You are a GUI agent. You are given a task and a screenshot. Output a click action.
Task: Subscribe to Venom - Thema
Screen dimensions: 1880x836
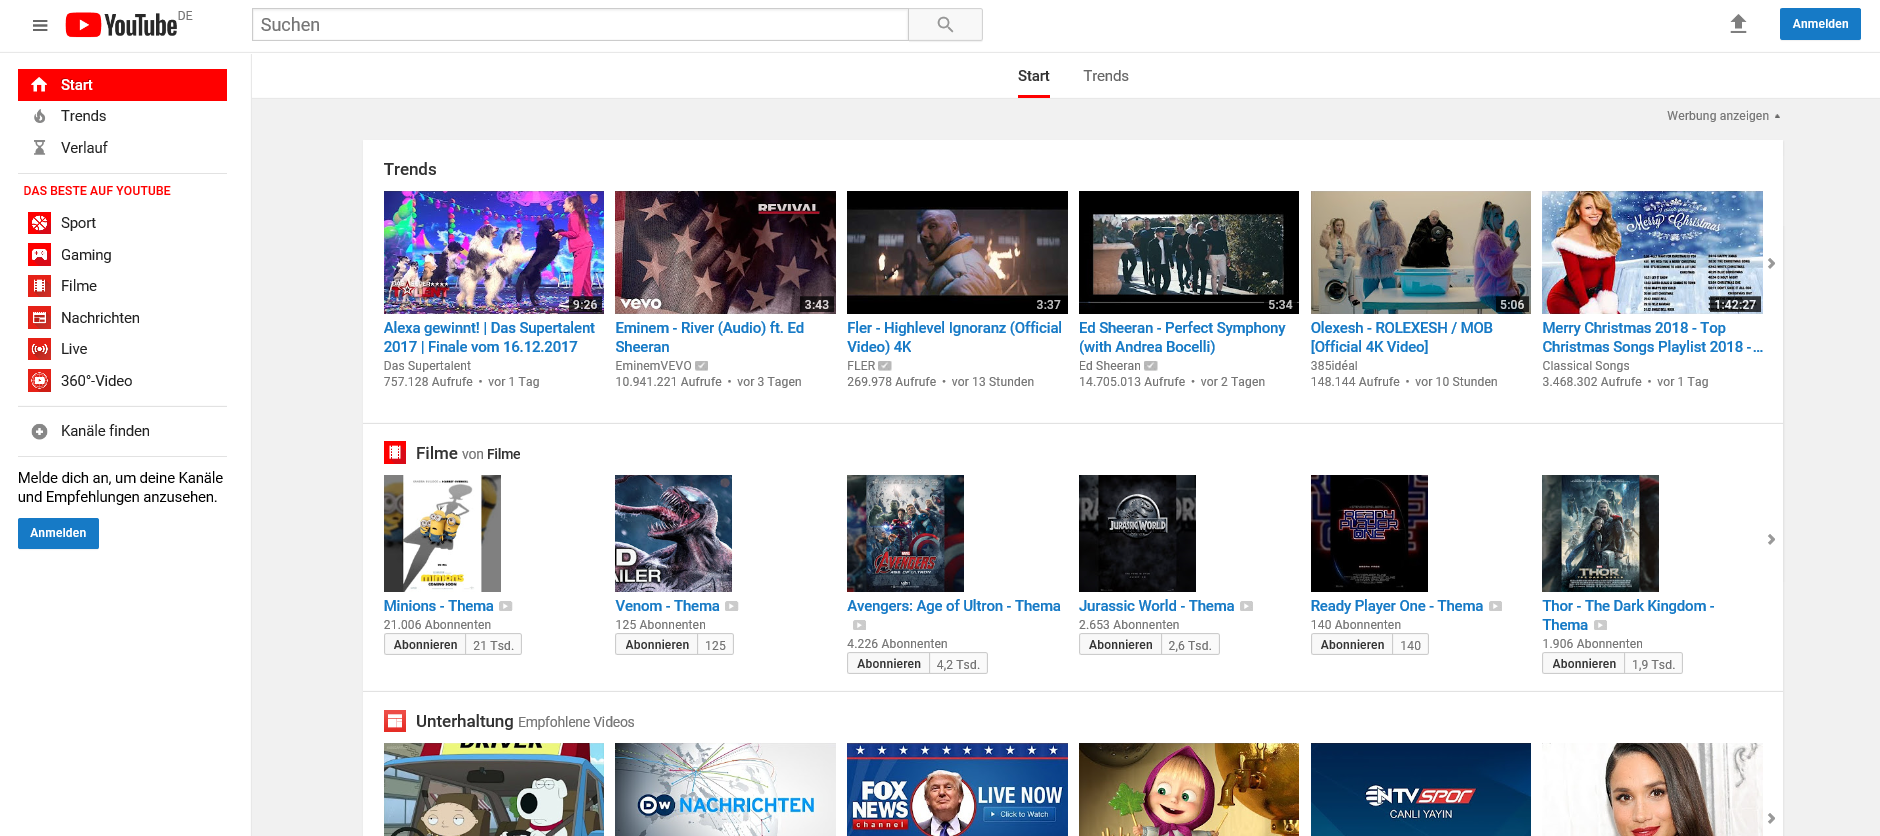(x=657, y=645)
